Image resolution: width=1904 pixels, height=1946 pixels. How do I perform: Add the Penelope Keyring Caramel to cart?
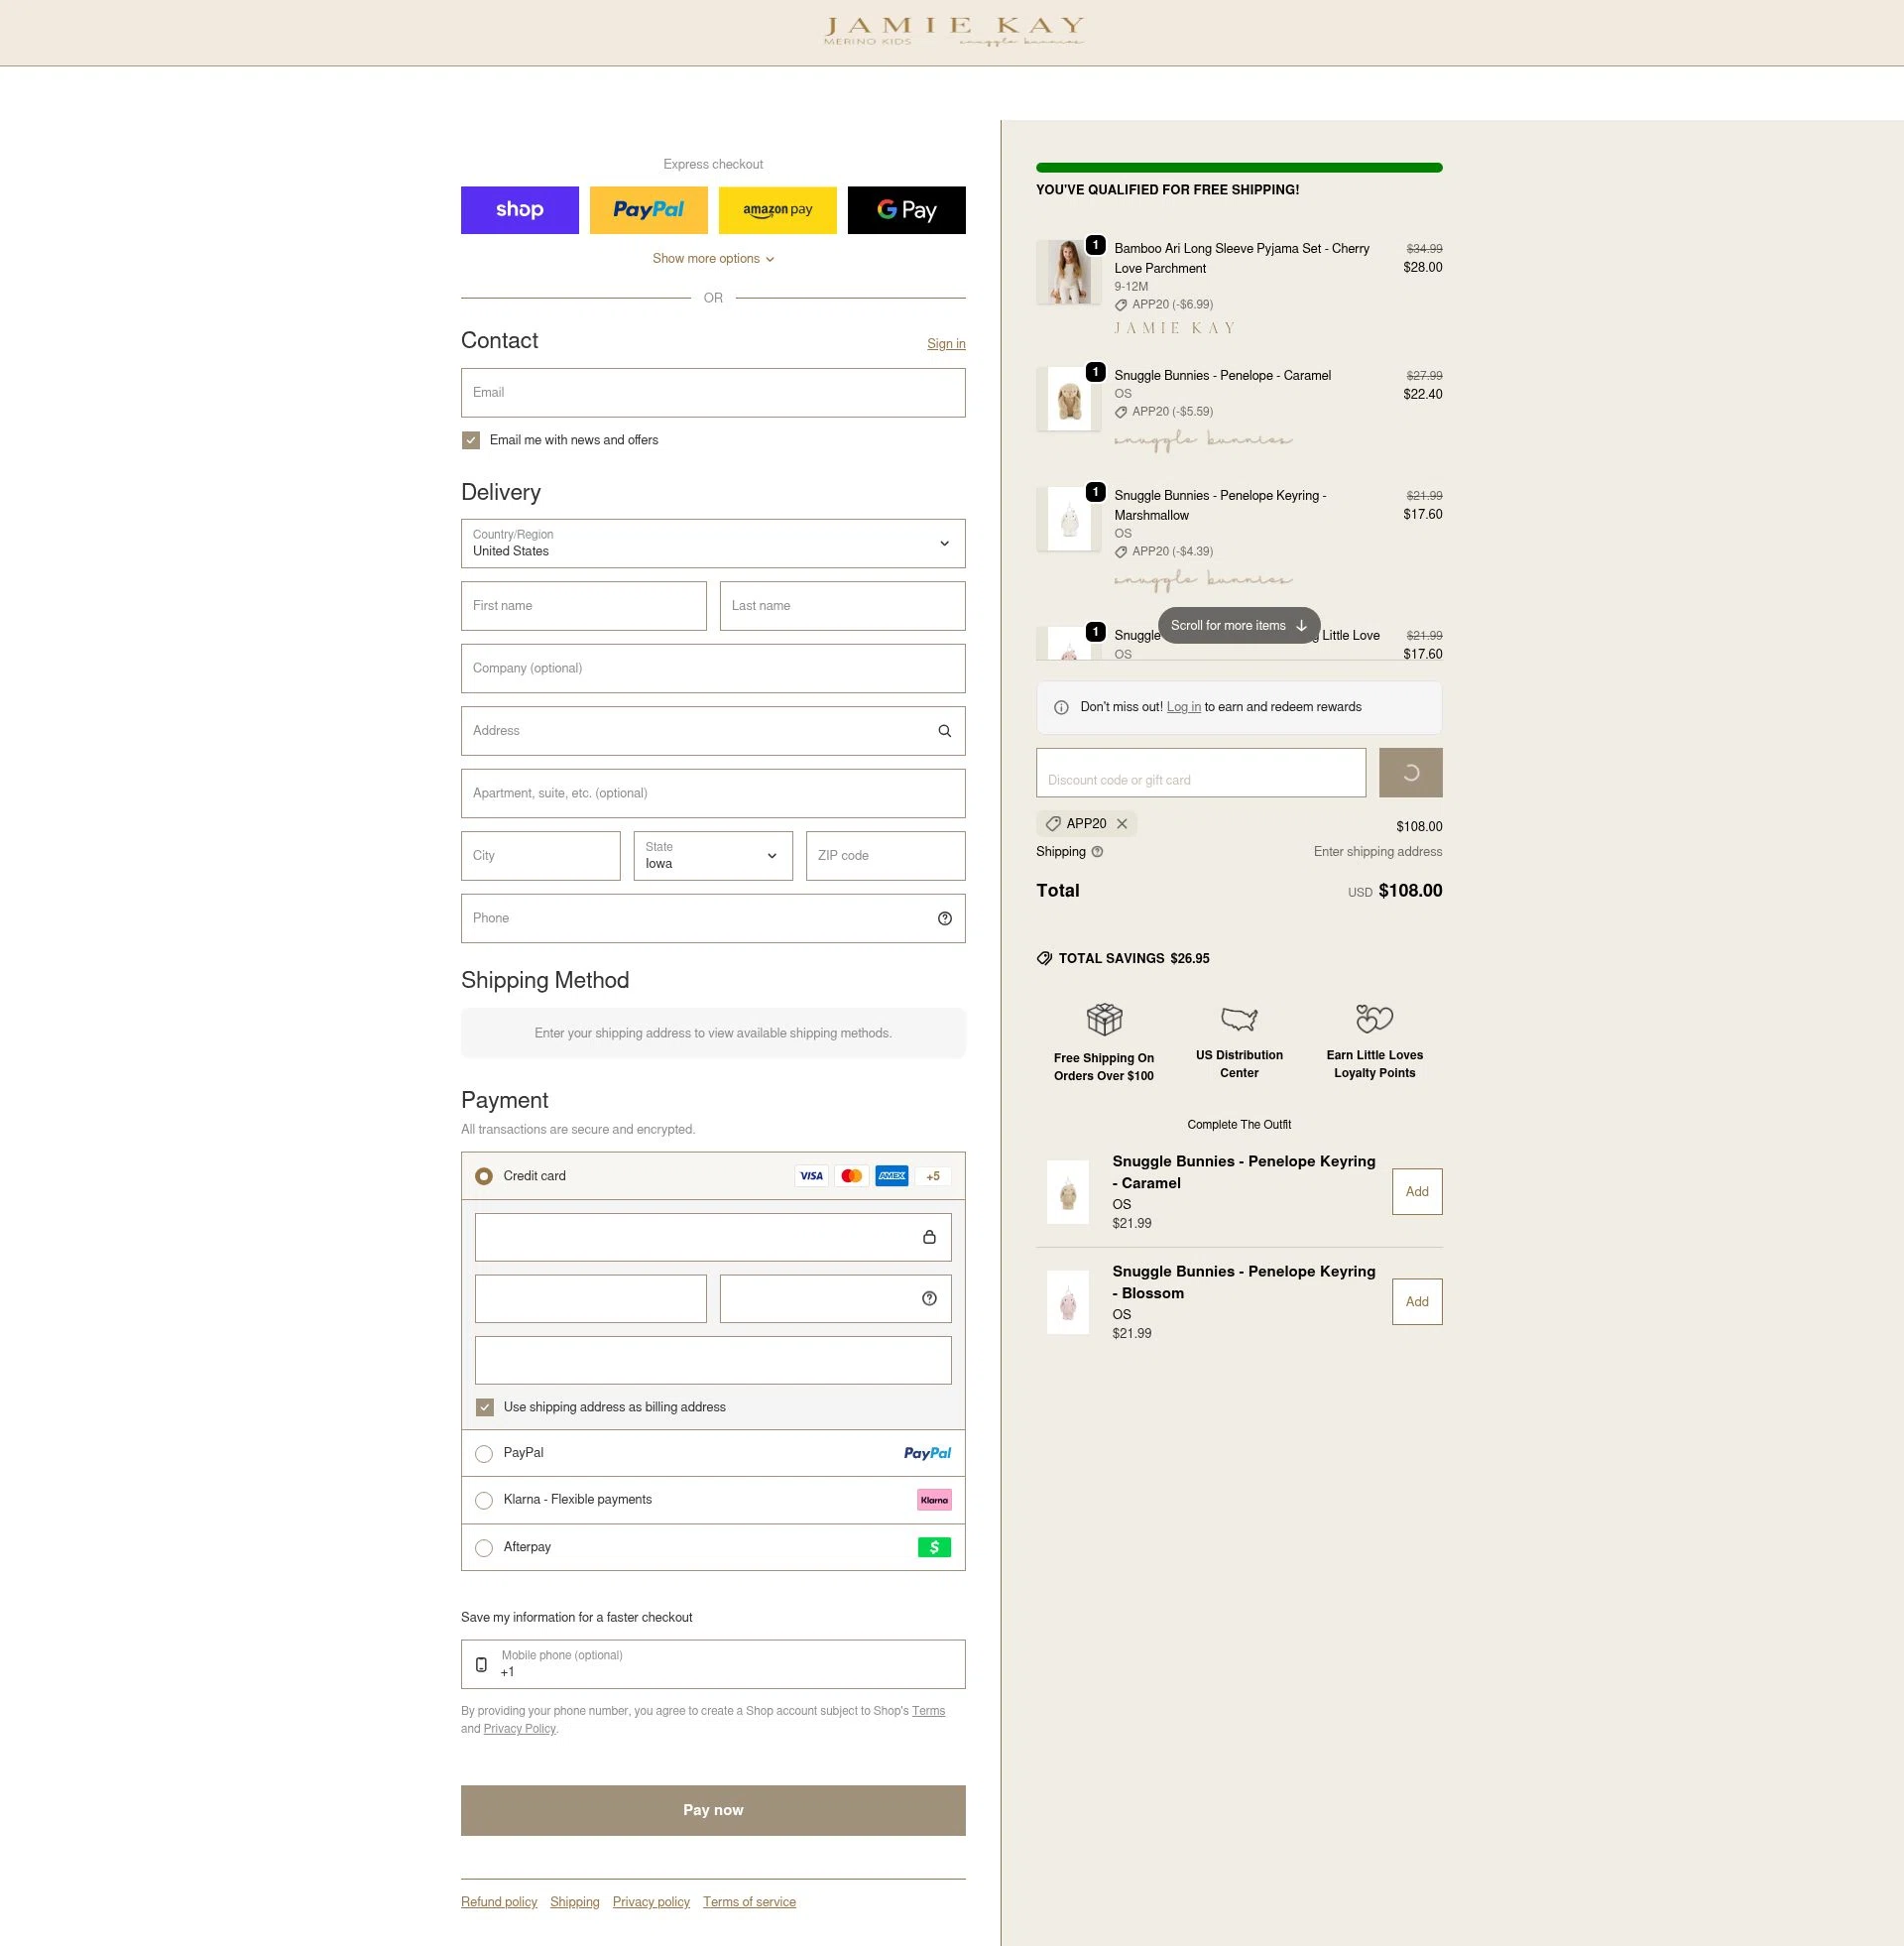[x=1416, y=1191]
